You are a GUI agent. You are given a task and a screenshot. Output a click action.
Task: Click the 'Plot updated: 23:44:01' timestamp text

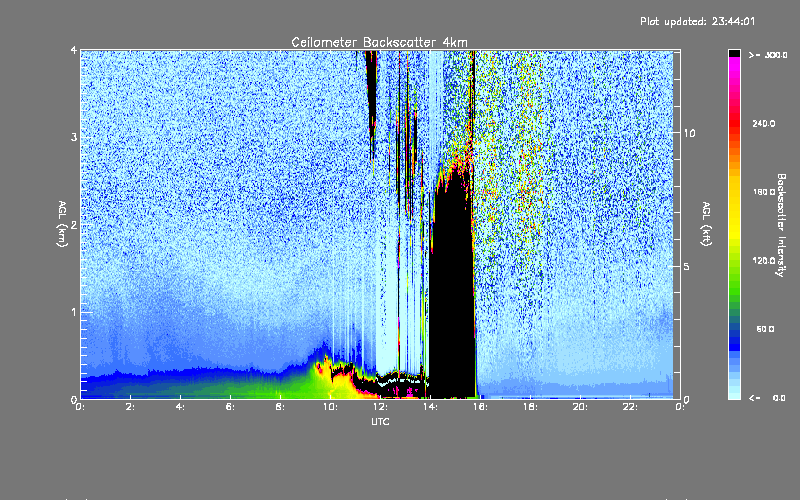coord(697,21)
